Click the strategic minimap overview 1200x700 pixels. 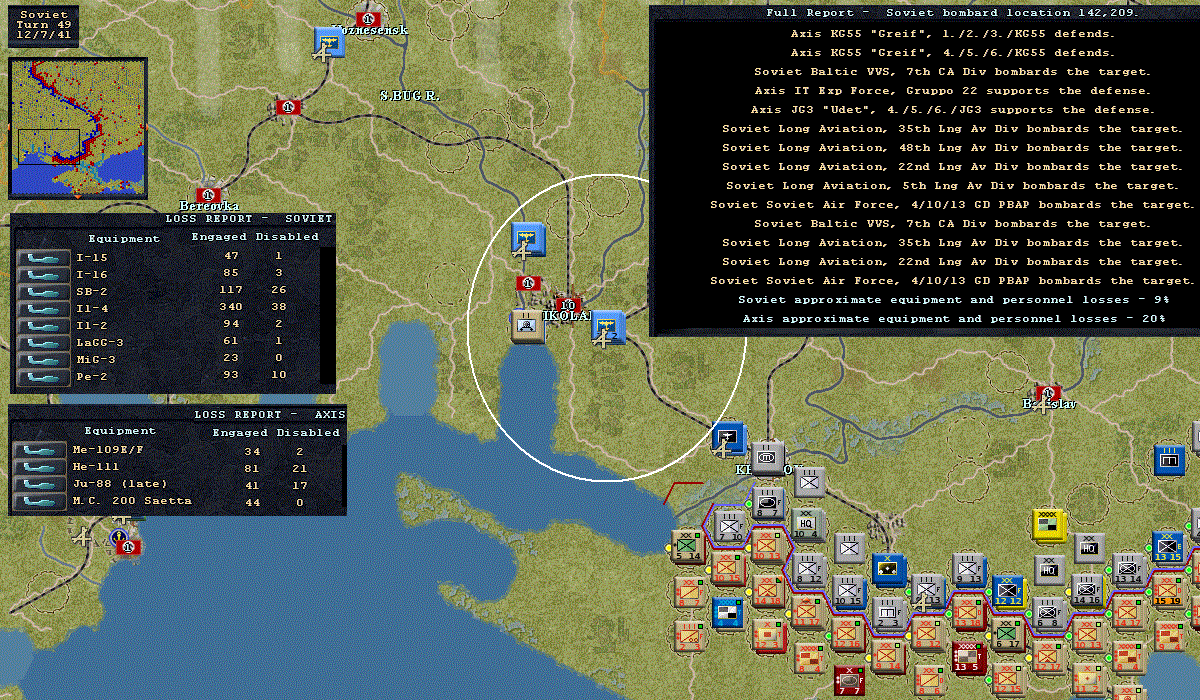[77, 127]
